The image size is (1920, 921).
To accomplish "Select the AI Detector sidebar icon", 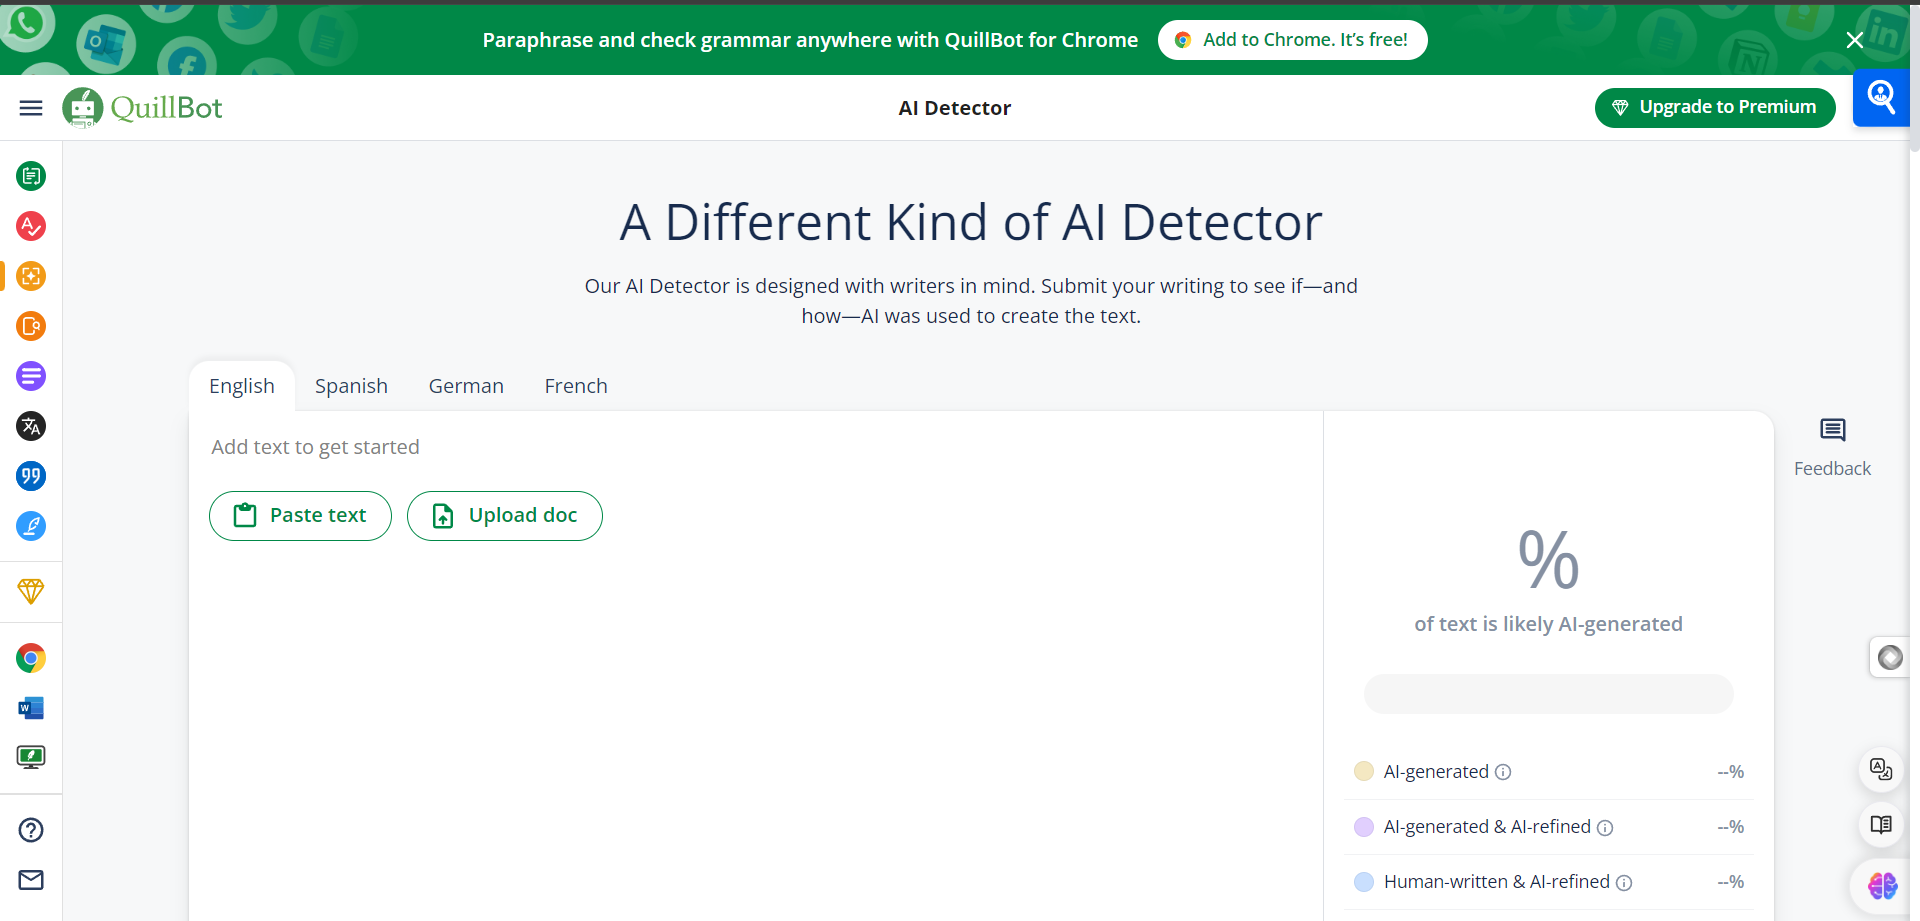I will [x=31, y=276].
